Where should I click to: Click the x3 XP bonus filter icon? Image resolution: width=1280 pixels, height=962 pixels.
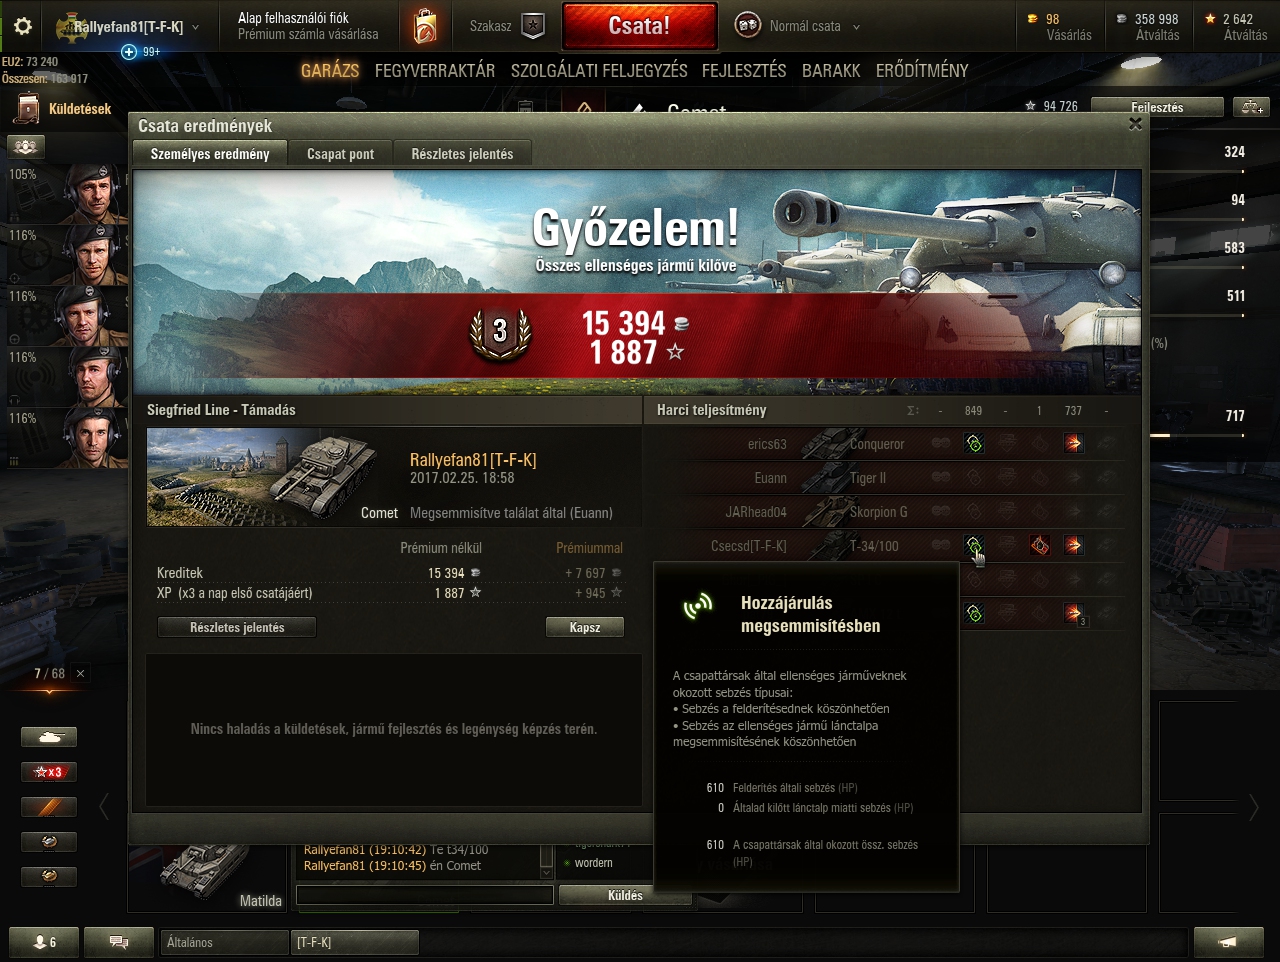[x=49, y=772]
